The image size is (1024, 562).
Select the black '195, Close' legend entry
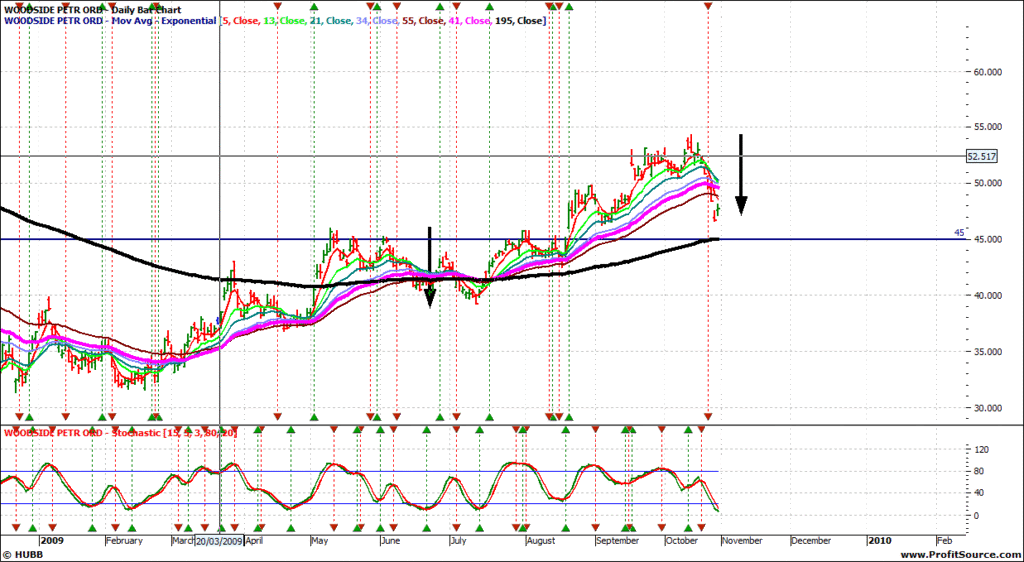coord(520,21)
